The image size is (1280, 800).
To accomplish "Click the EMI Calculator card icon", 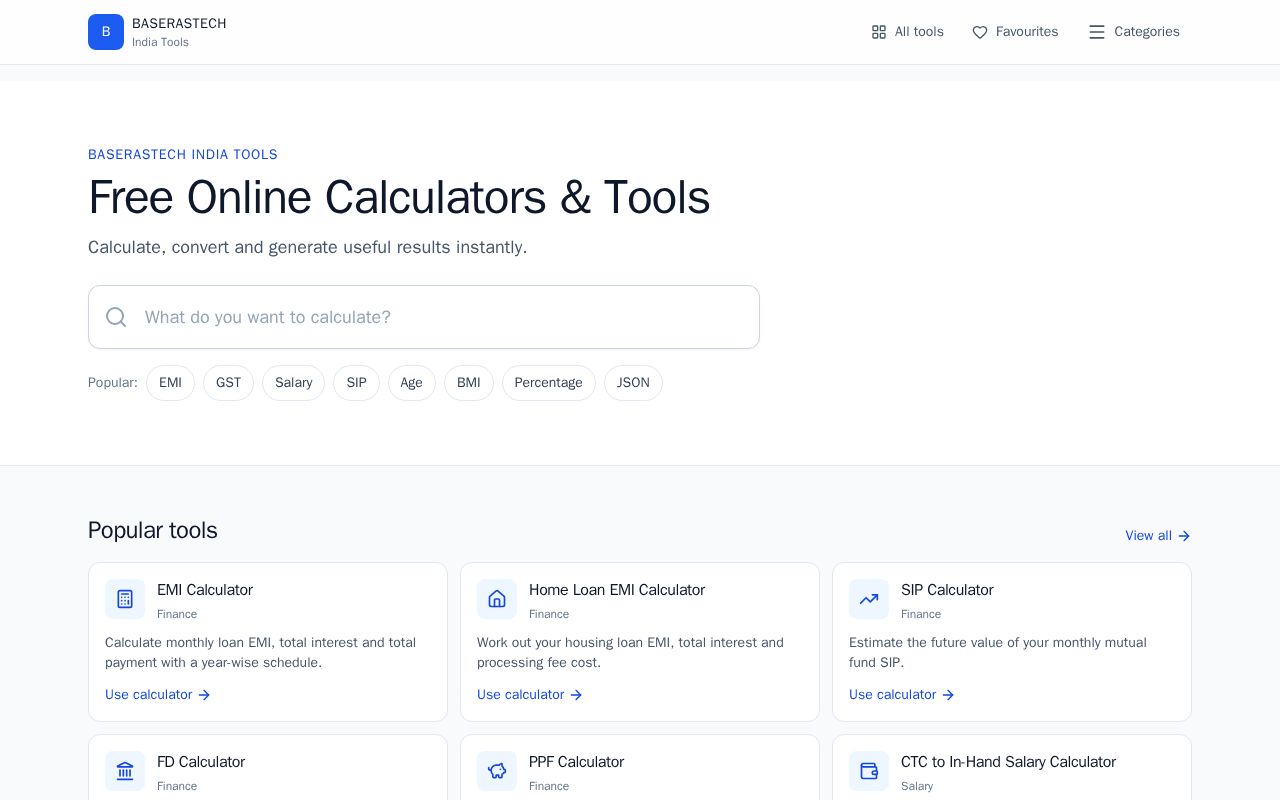I will (125, 599).
